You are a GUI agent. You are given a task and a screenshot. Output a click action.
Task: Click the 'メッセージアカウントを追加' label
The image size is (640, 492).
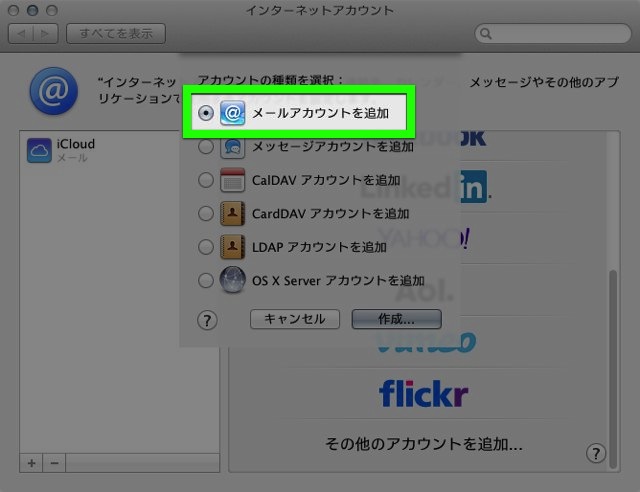(x=333, y=147)
